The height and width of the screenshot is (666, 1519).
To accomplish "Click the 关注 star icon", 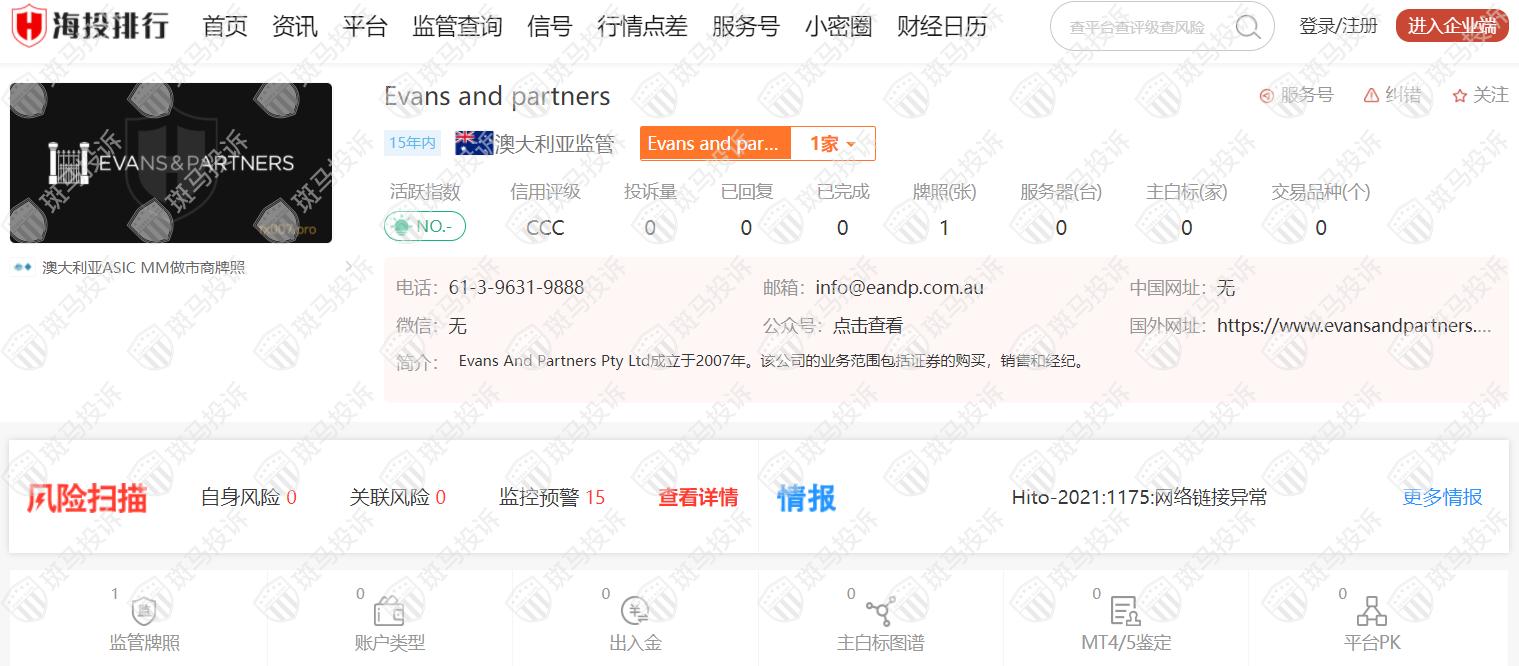I will tap(1459, 96).
